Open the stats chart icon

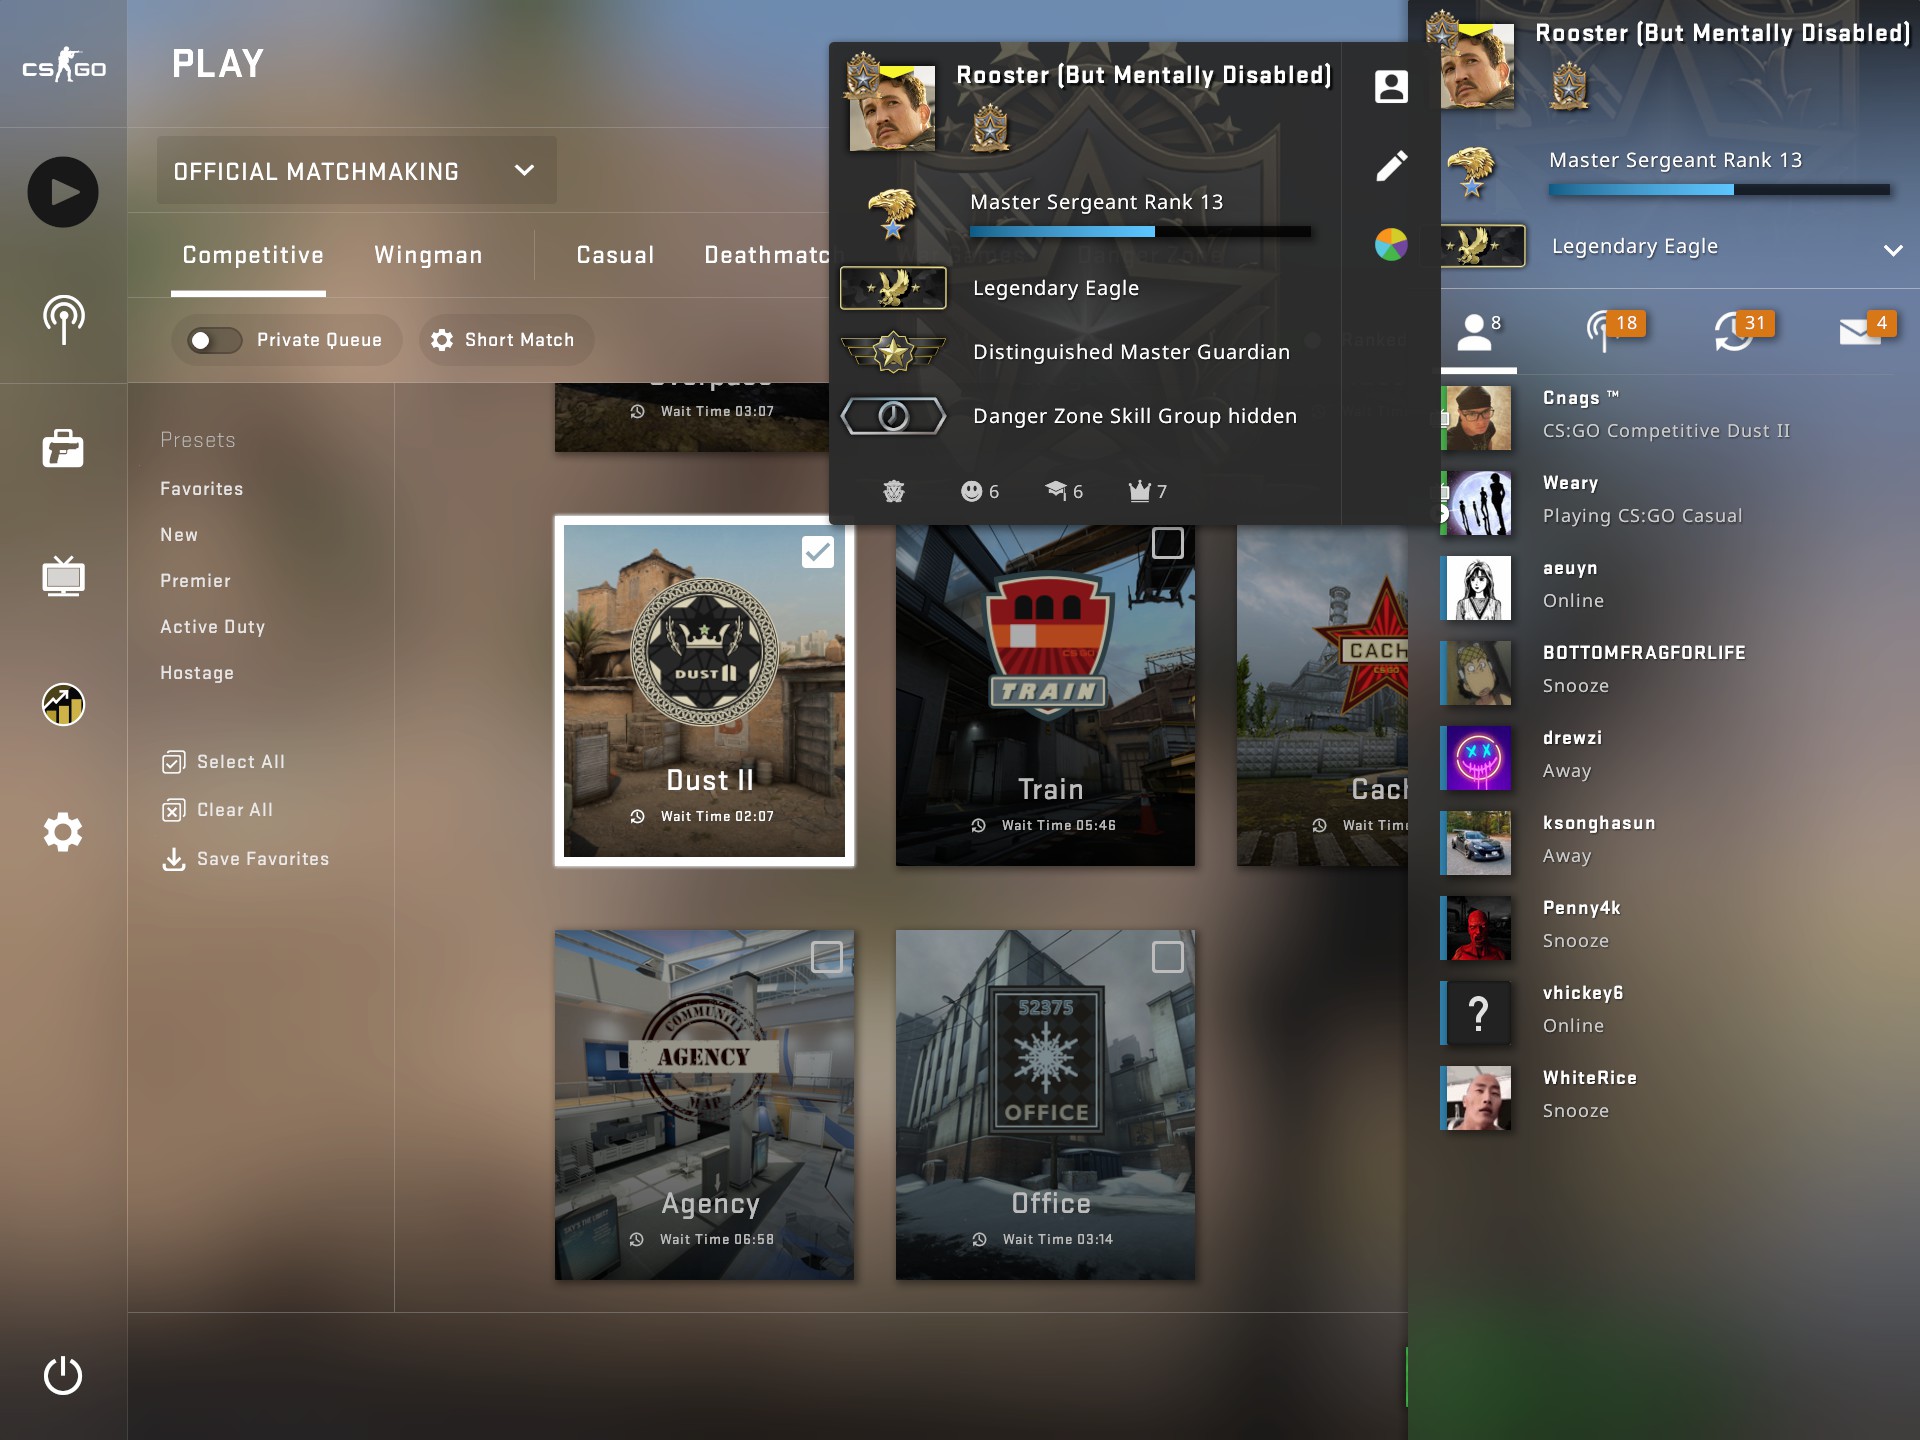click(x=63, y=705)
